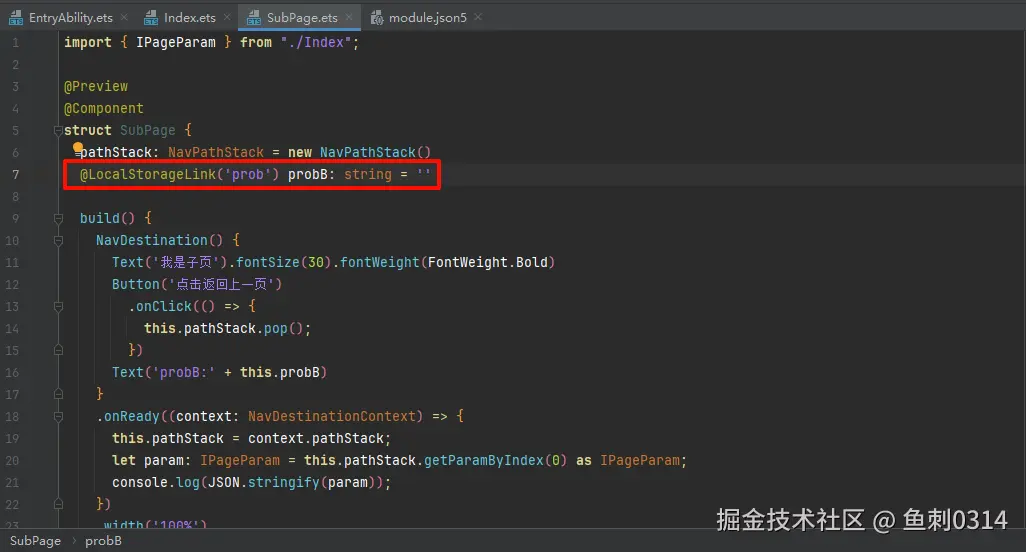This screenshot has height=552, width=1026.
Task: Click the 'prob' string on line 7
Action: pyautogui.click(x=247, y=174)
